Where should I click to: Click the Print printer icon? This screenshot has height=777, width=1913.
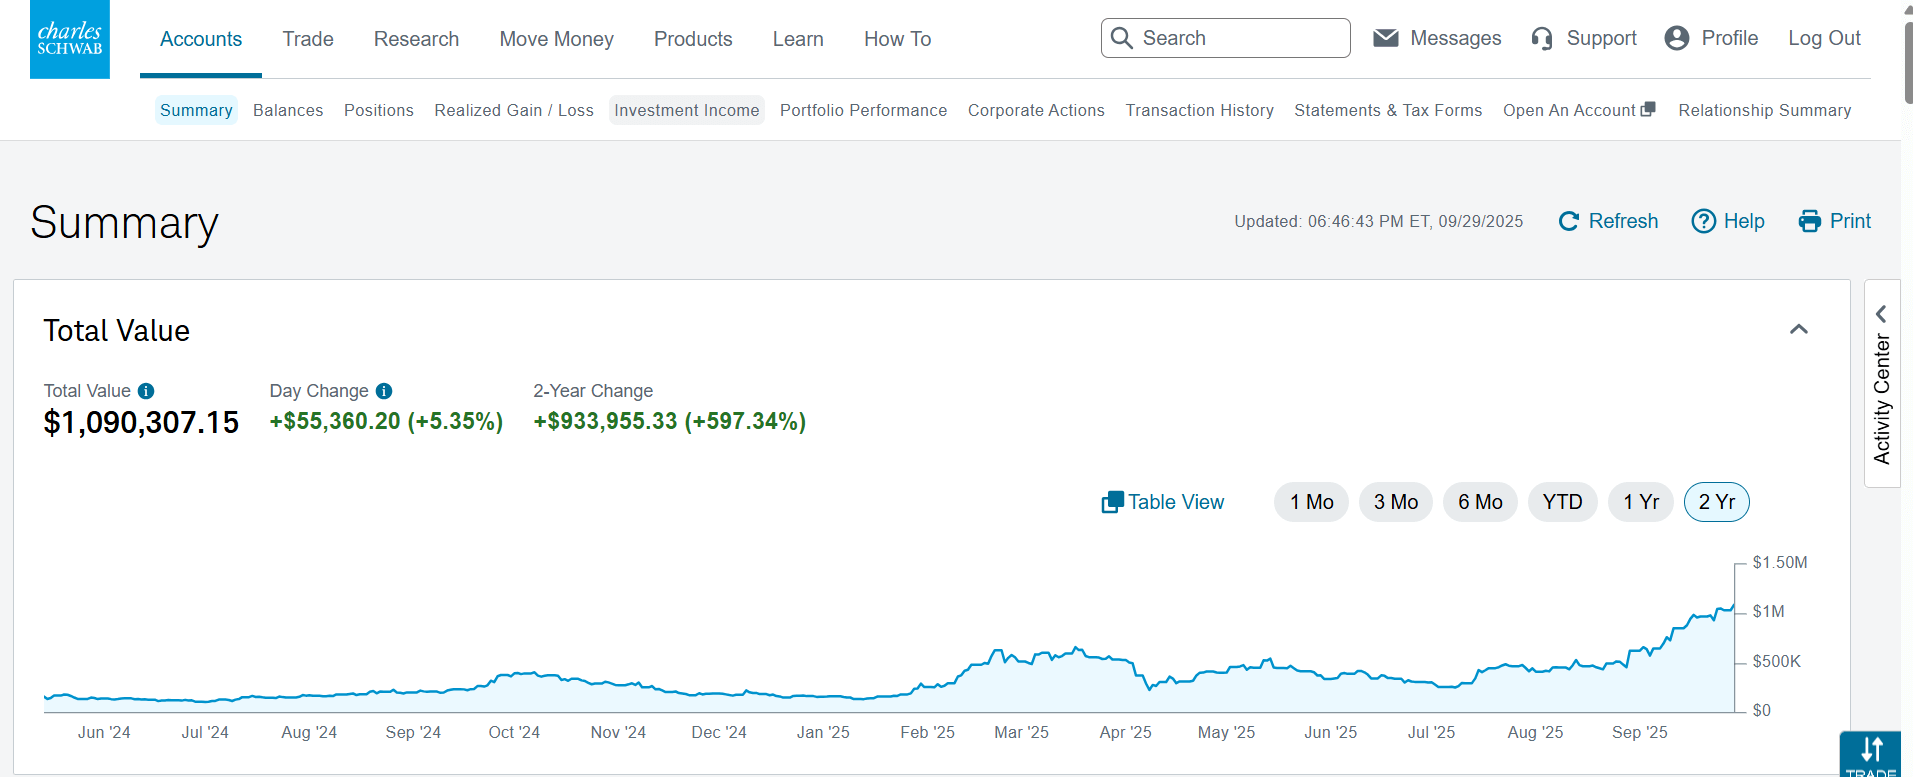1809,221
